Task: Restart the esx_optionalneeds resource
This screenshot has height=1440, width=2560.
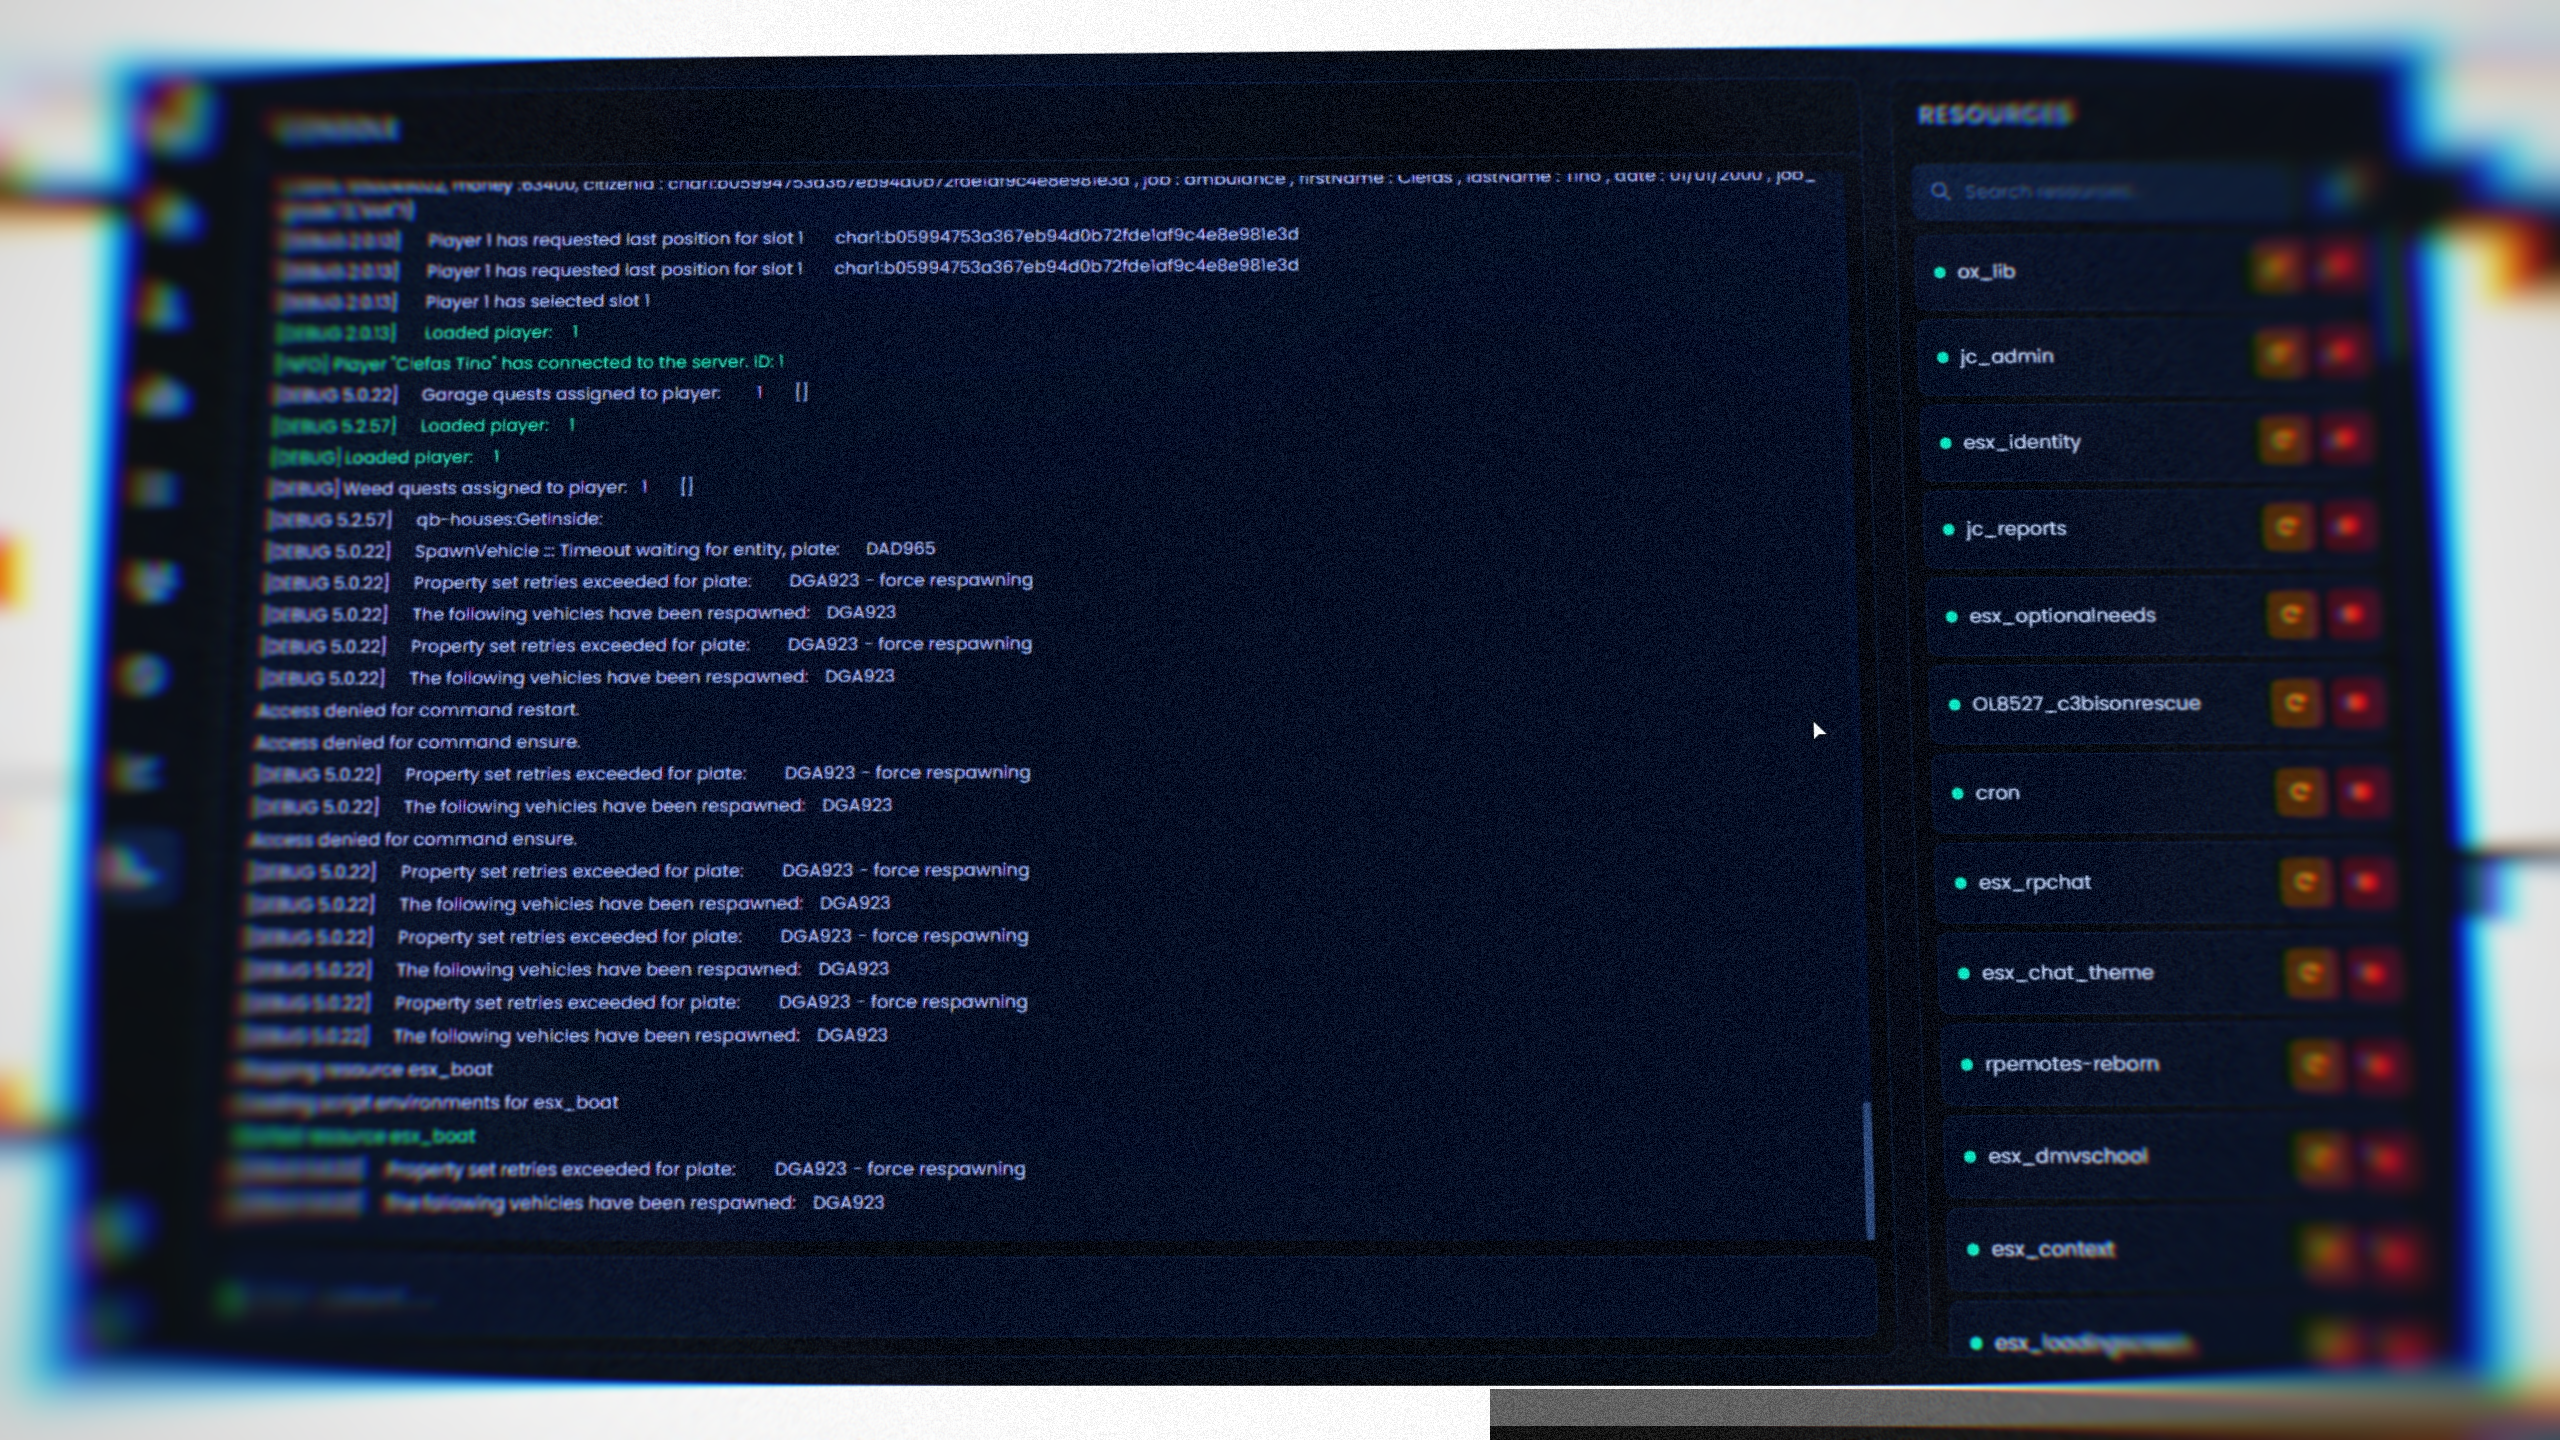Action: (2291, 614)
